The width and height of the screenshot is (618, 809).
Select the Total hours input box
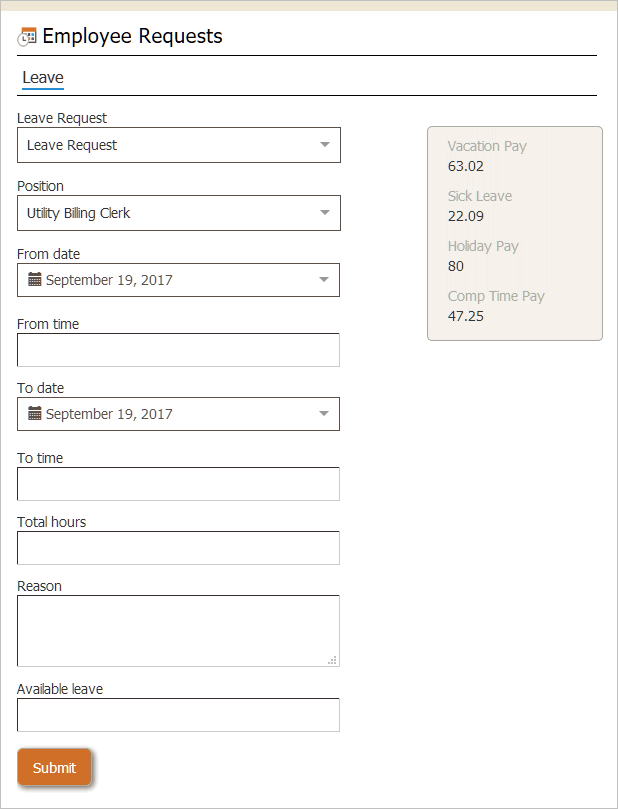click(178, 548)
